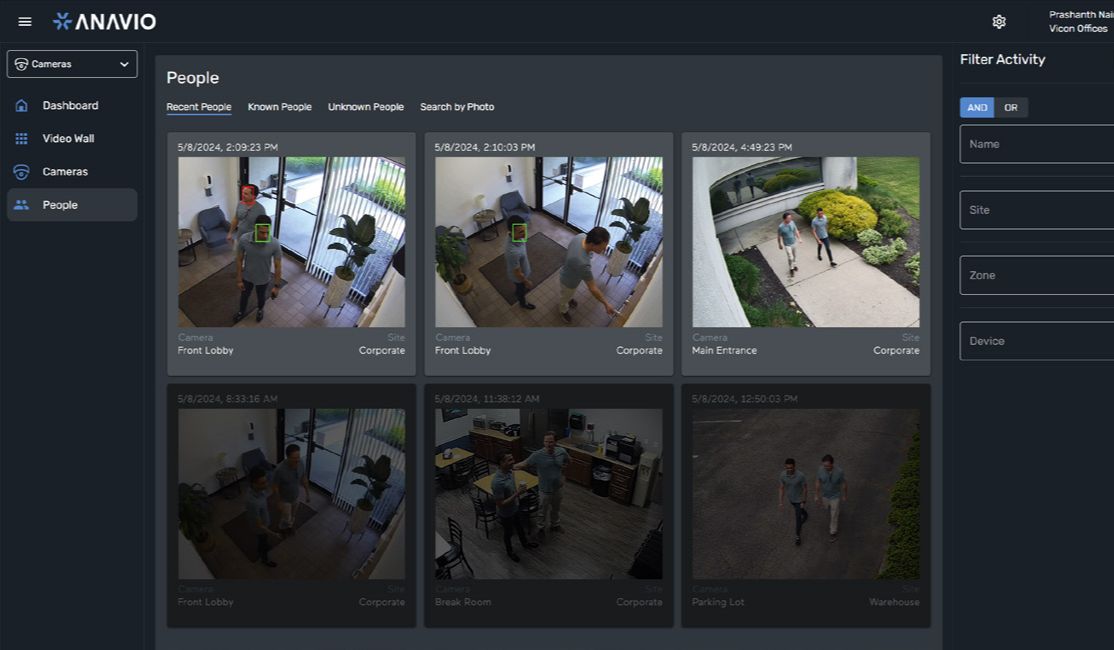Switch filter logic to OR
This screenshot has height=650, width=1114.
pyautogui.click(x=1011, y=108)
